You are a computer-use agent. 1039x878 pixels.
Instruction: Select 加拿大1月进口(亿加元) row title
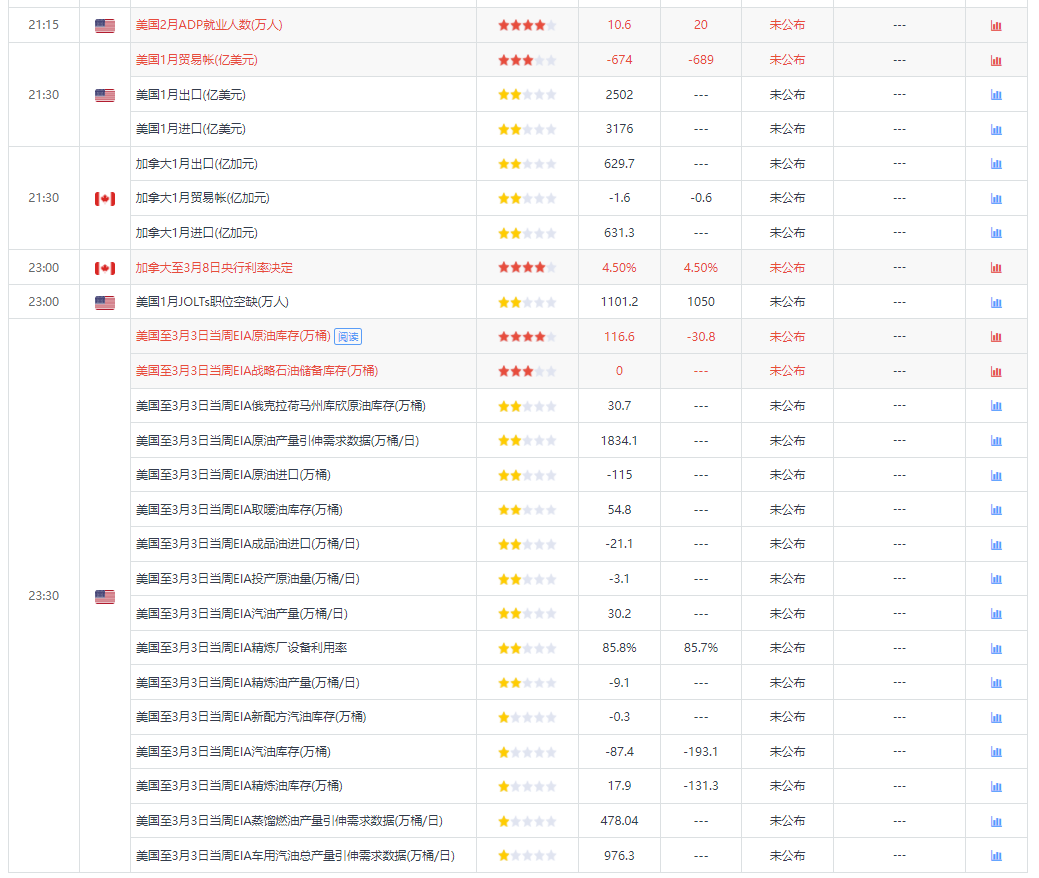tap(196, 233)
